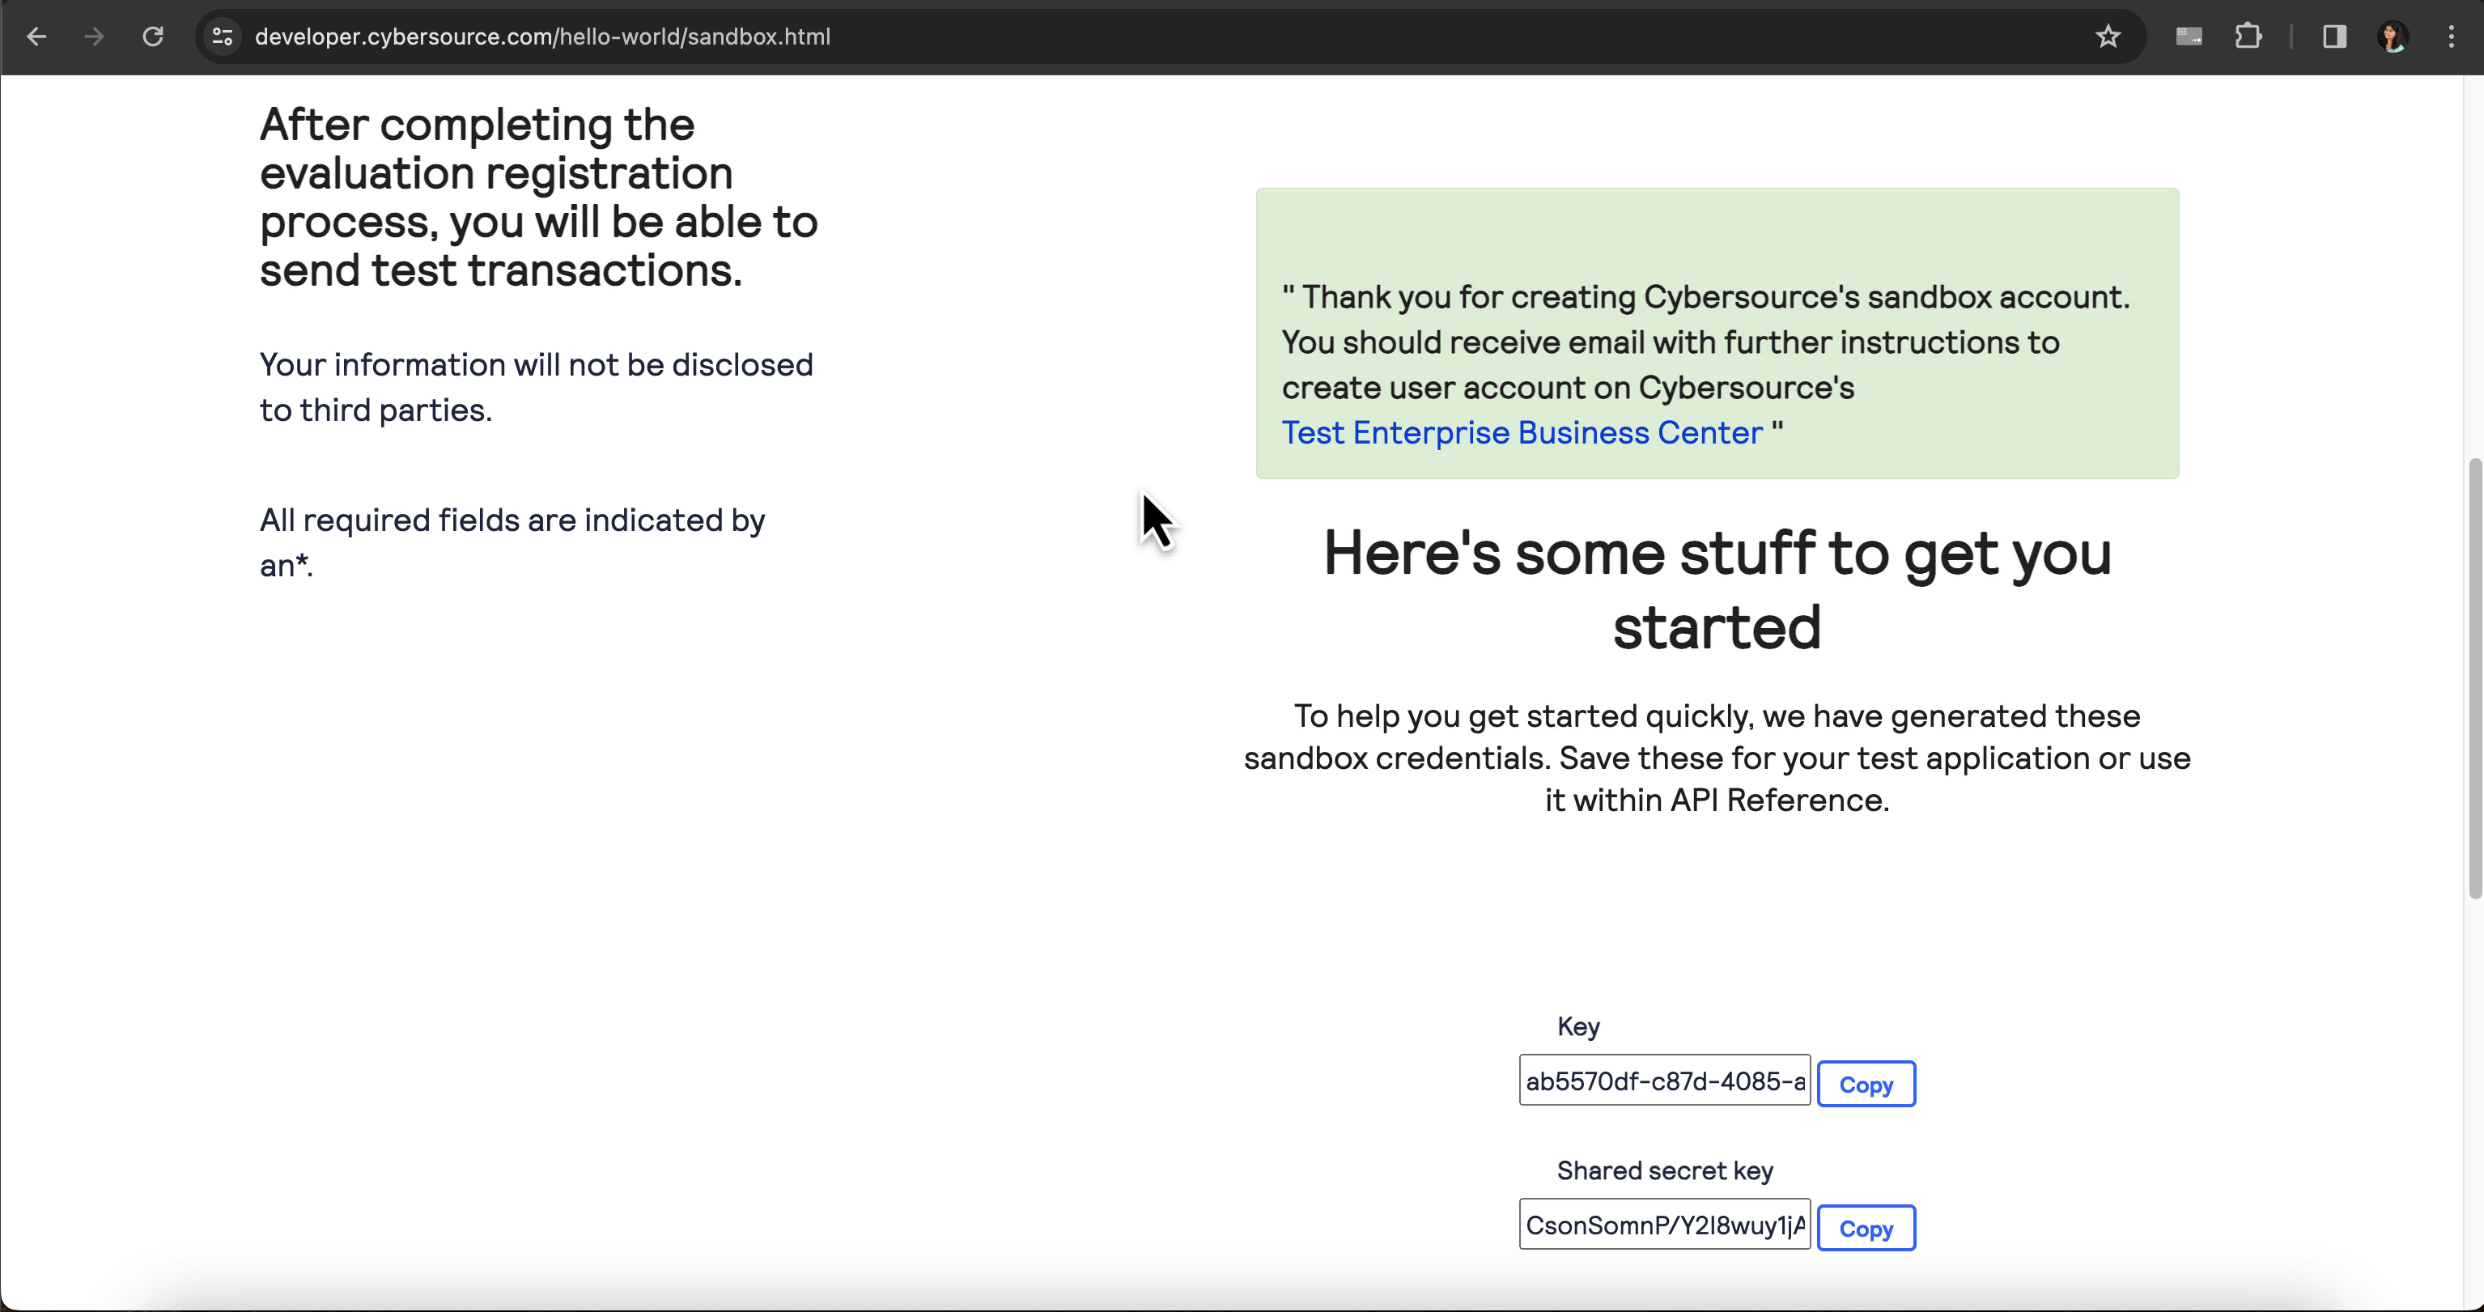Viewport: 2484px width, 1312px height.
Task: Open site information icon in address bar
Action: [222, 37]
